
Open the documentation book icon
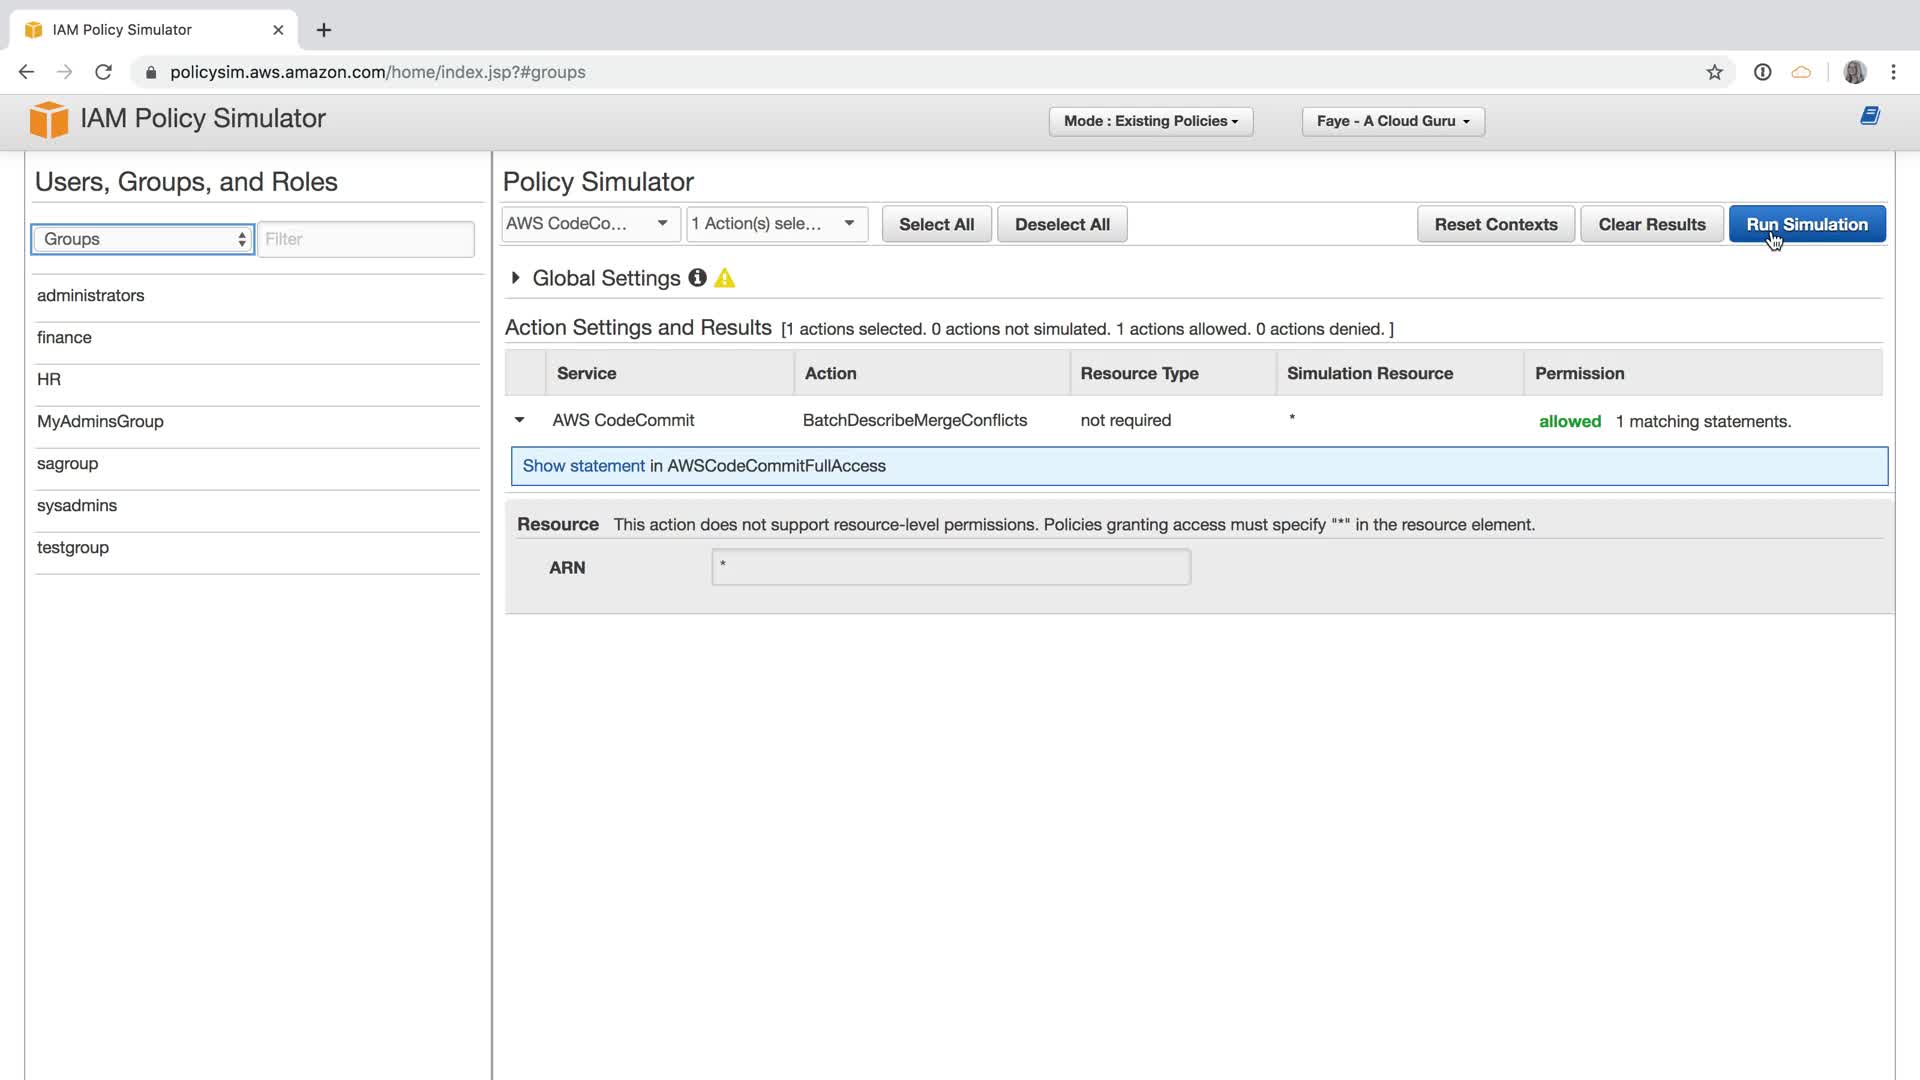click(1870, 116)
